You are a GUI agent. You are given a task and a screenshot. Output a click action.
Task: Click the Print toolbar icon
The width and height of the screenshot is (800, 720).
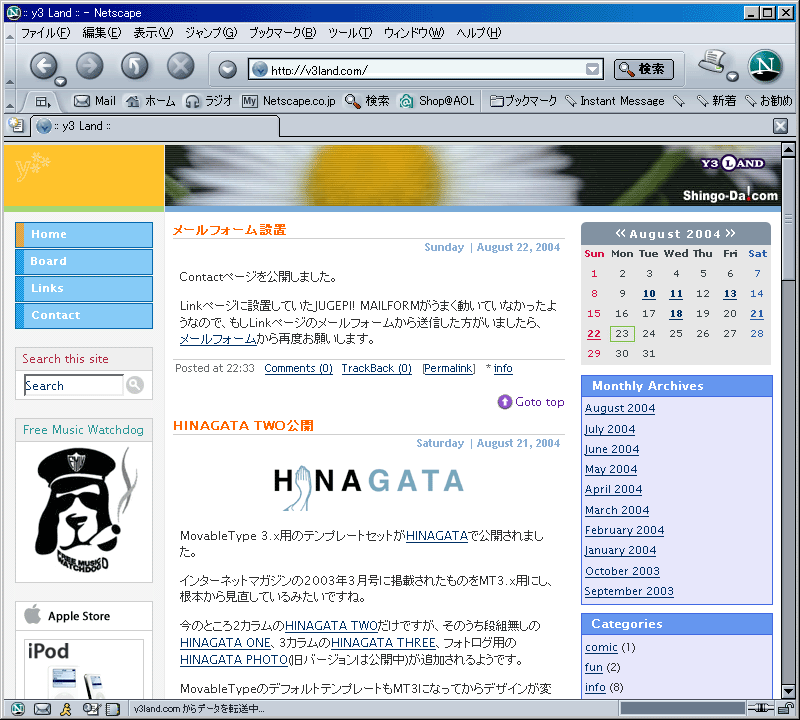tap(712, 62)
